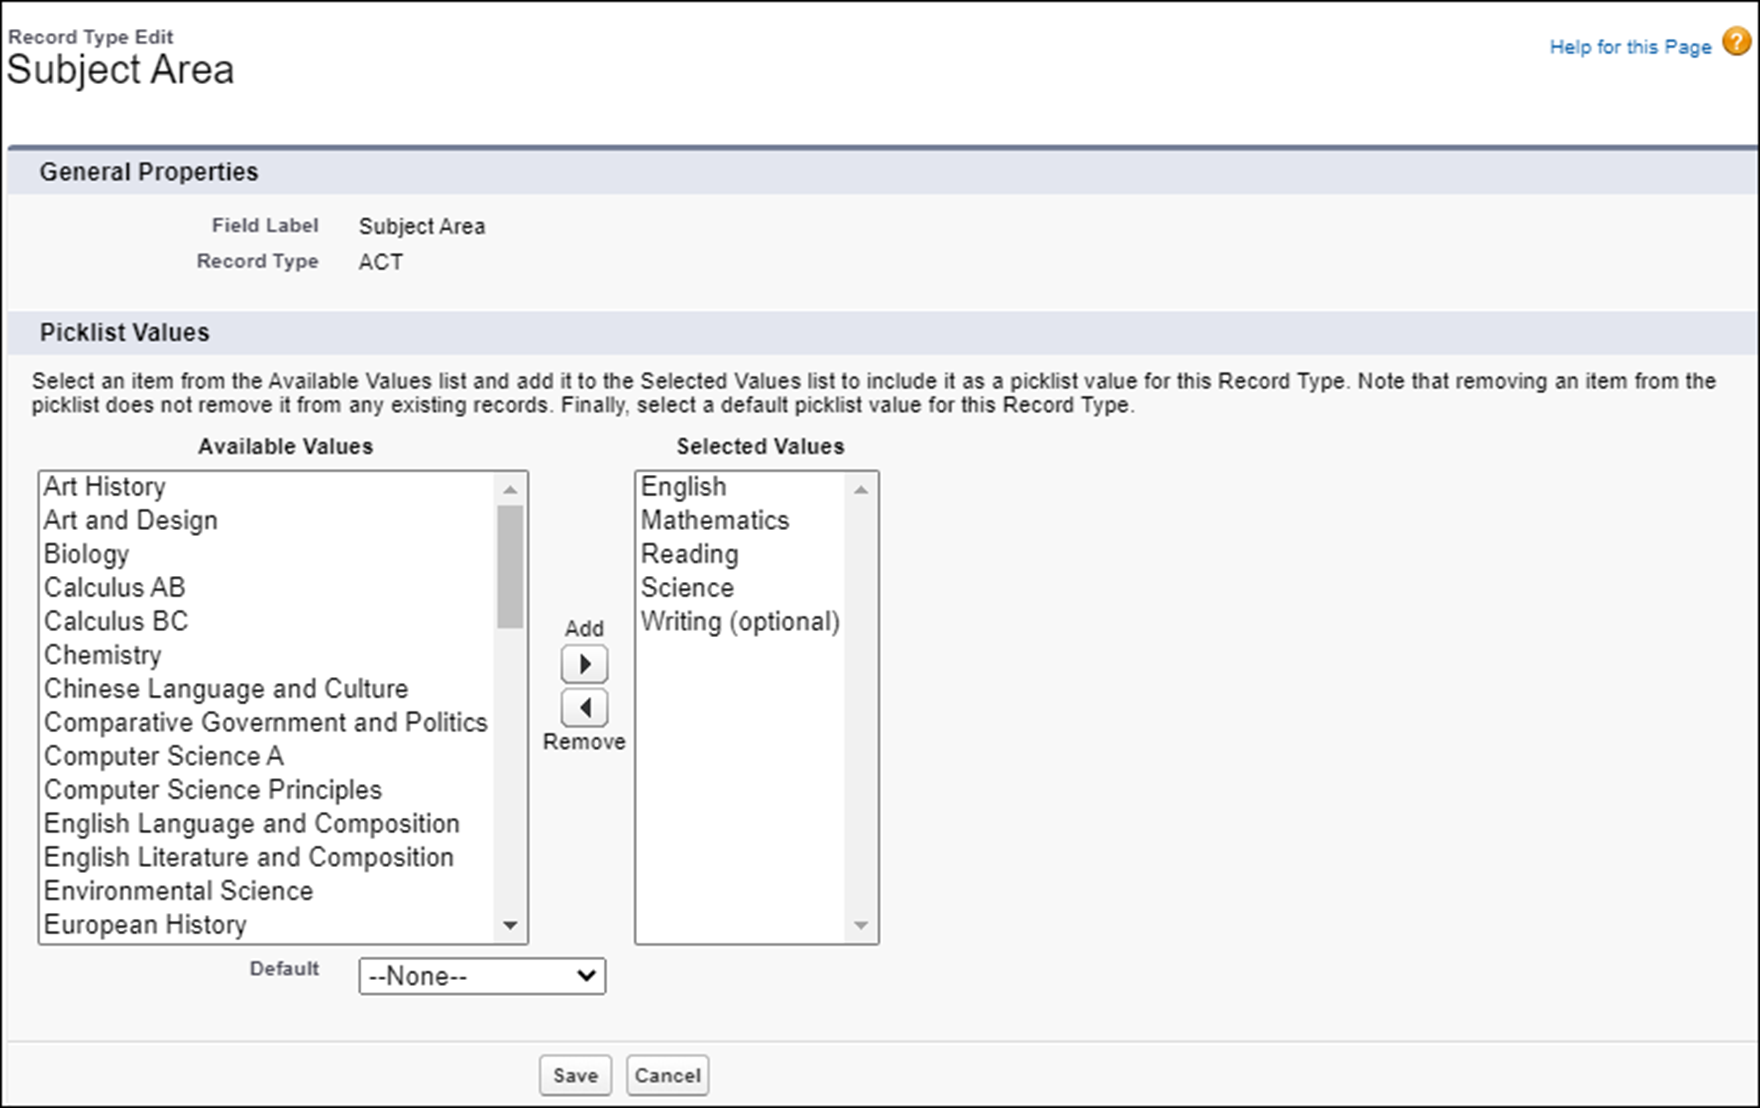Save the record type picklist changes
The width and height of the screenshot is (1760, 1108).
(x=575, y=1075)
